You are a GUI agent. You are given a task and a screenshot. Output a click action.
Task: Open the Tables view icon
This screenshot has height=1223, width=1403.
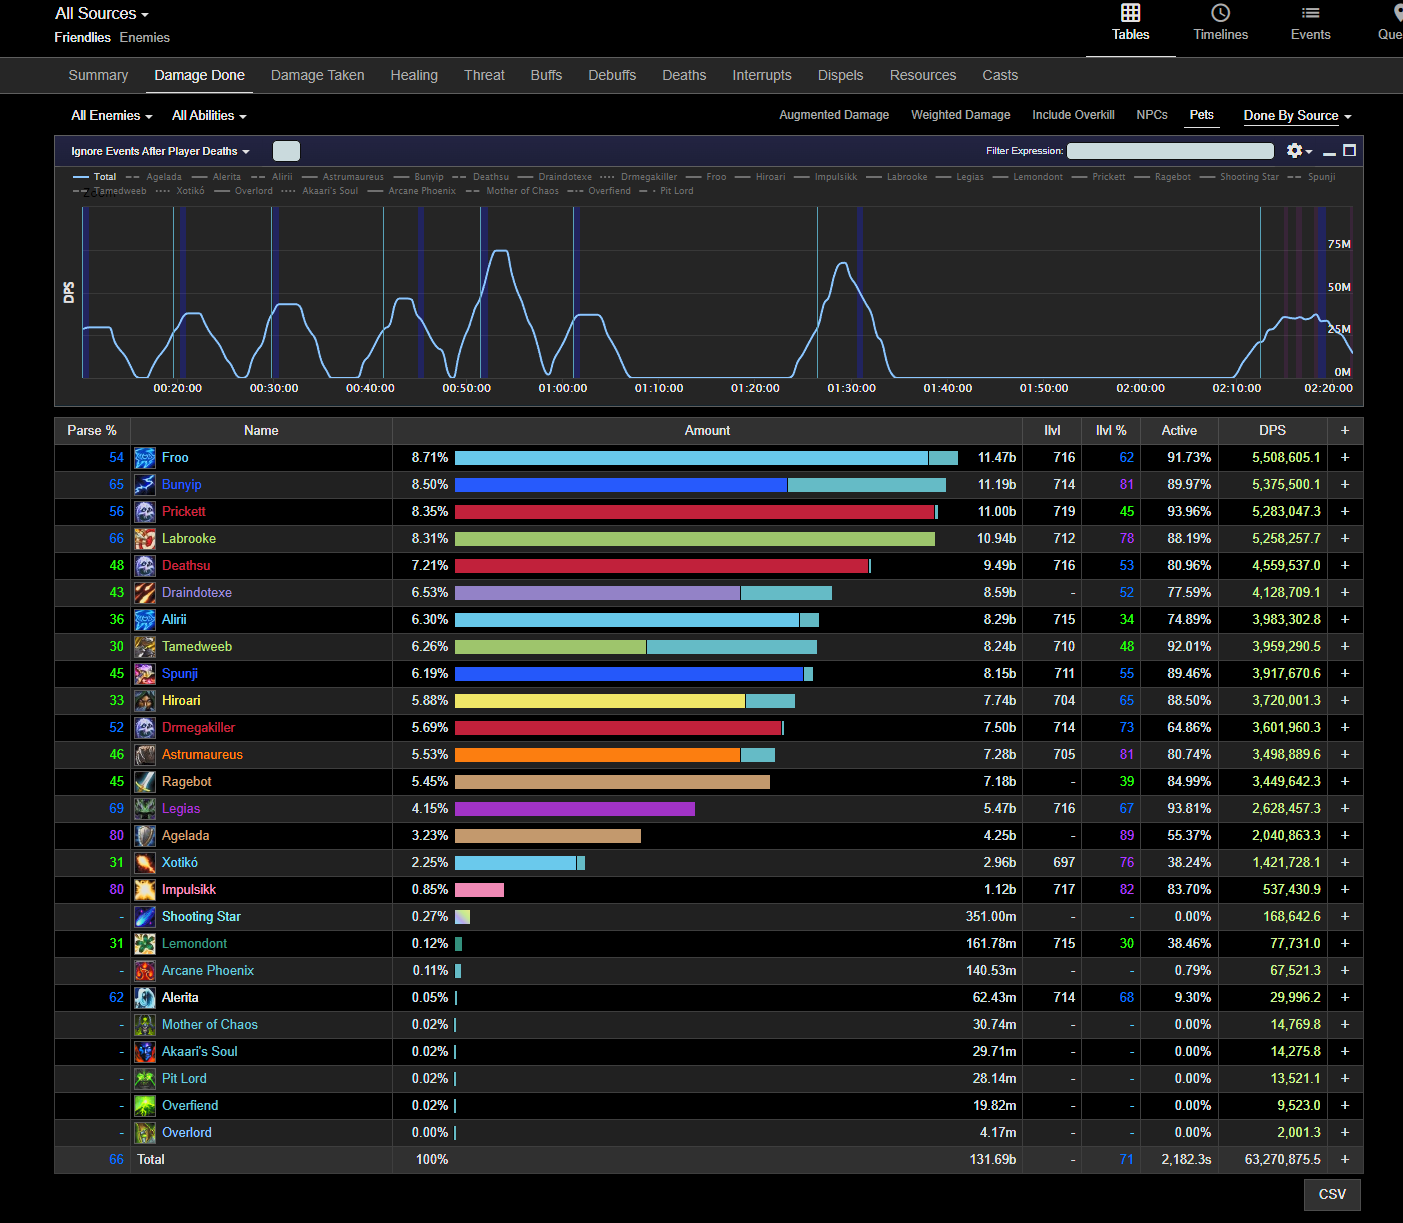coord(1130,13)
